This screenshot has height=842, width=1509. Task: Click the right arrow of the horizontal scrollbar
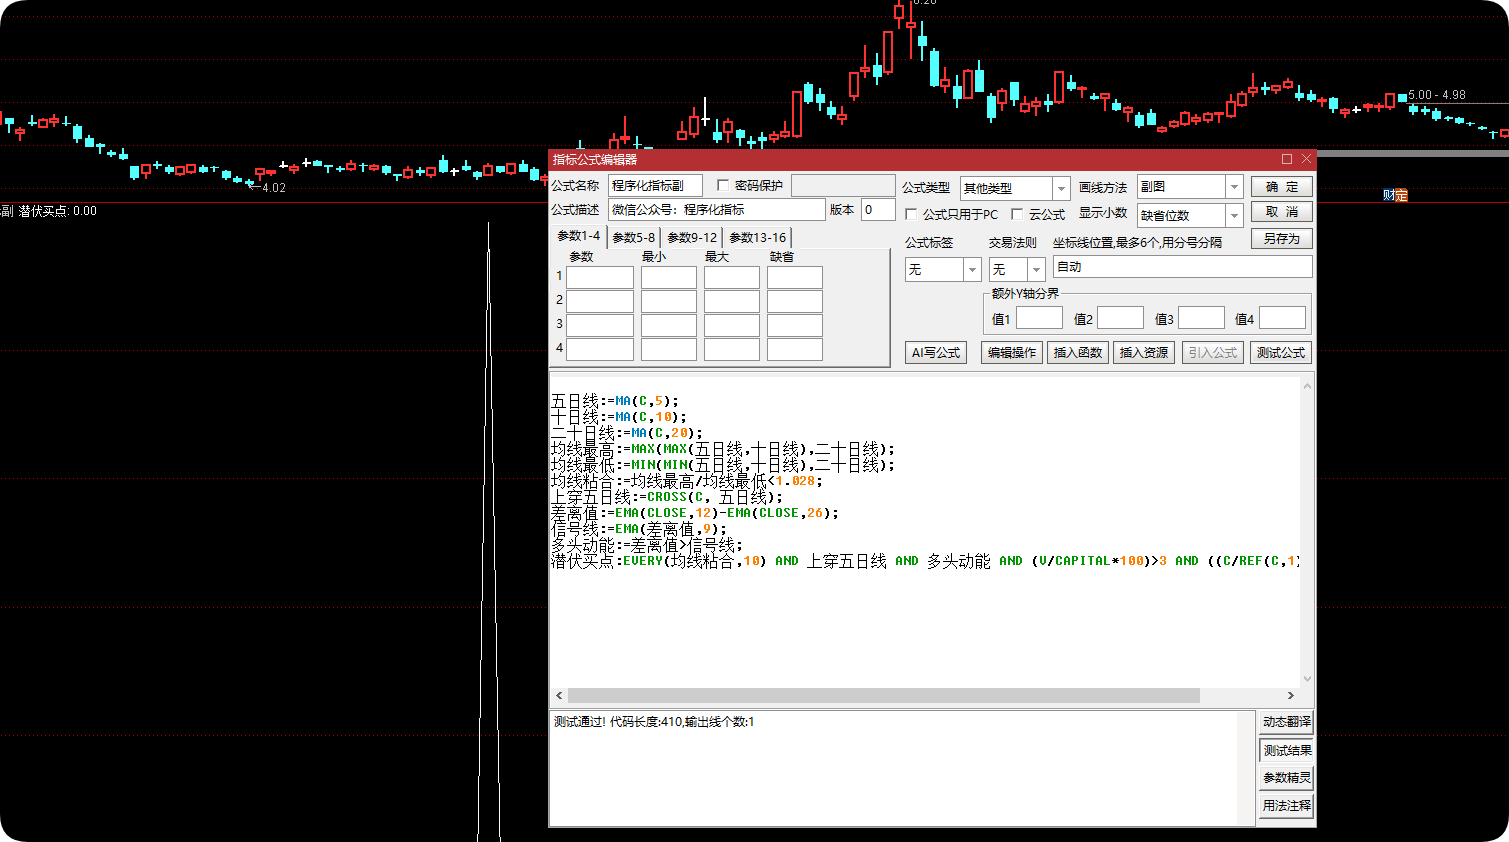[1290, 695]
